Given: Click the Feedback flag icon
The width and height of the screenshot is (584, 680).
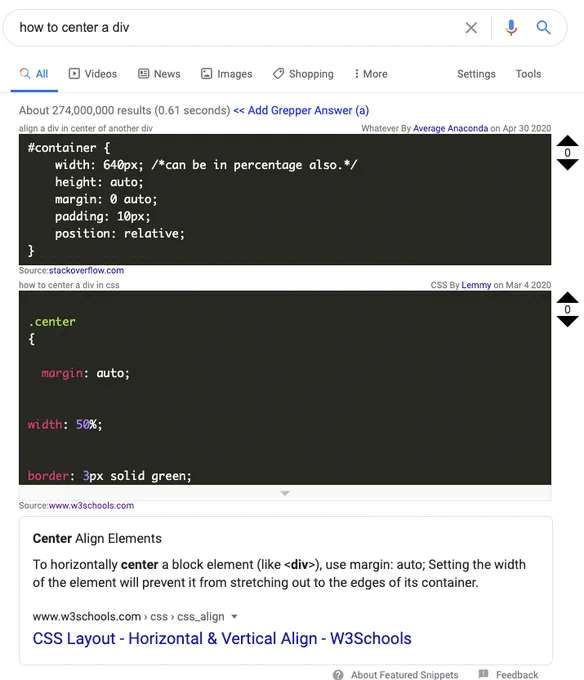Looking at the screenshot, I should click(x=483, y=674).
